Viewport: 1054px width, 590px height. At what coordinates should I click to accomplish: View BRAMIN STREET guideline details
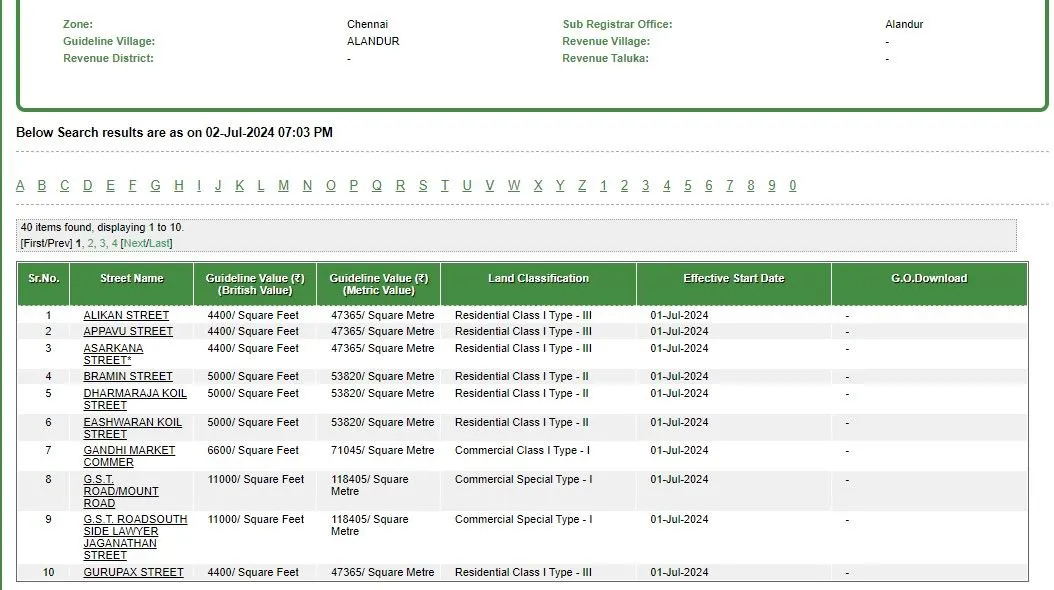[x=128, y=376]
